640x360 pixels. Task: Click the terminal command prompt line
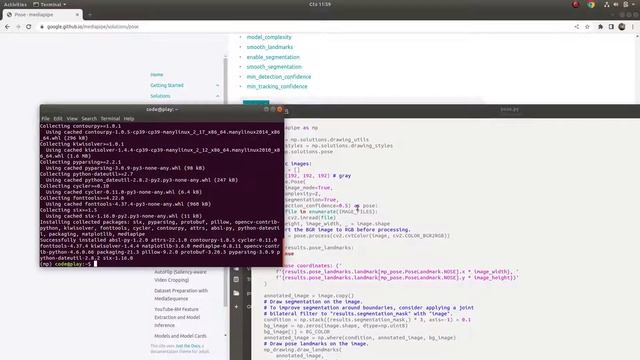[x=161, y=264]
